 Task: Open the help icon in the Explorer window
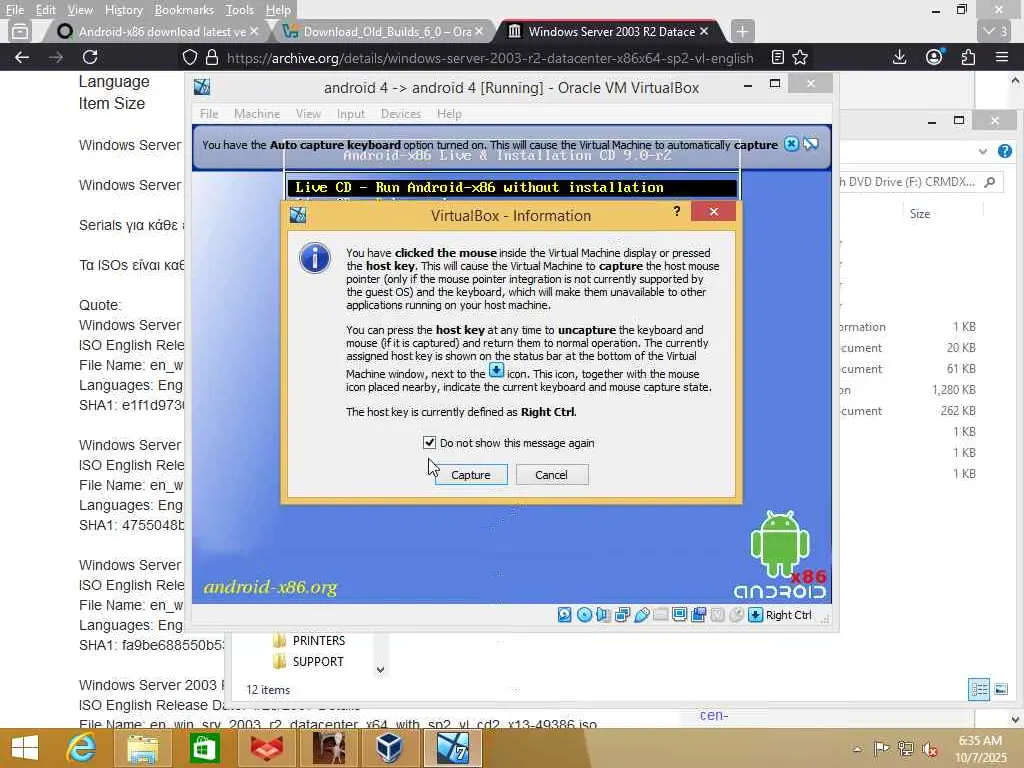[1004, 152]
